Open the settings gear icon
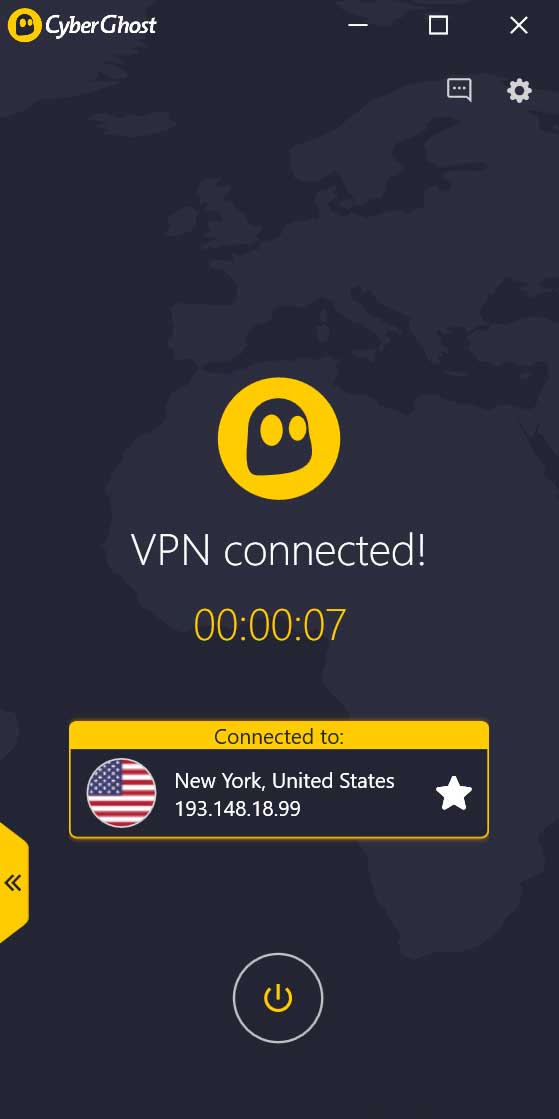This screenshot has width=559, height=1119. (x=519, y=91)
